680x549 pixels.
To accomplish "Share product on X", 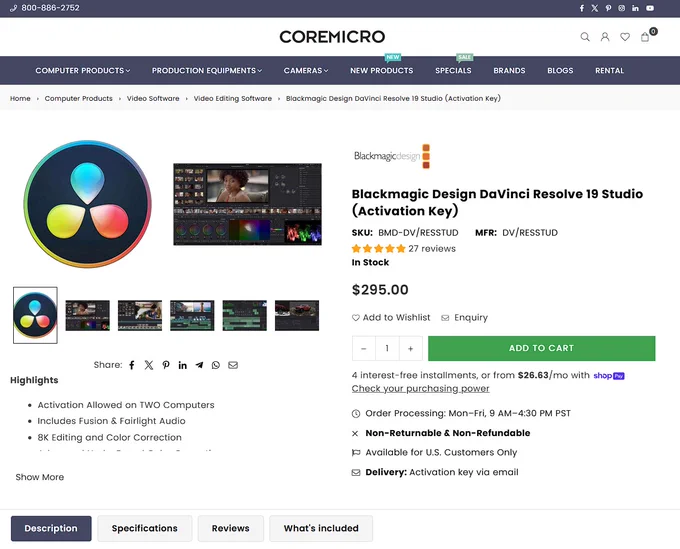I will point(149,365).
